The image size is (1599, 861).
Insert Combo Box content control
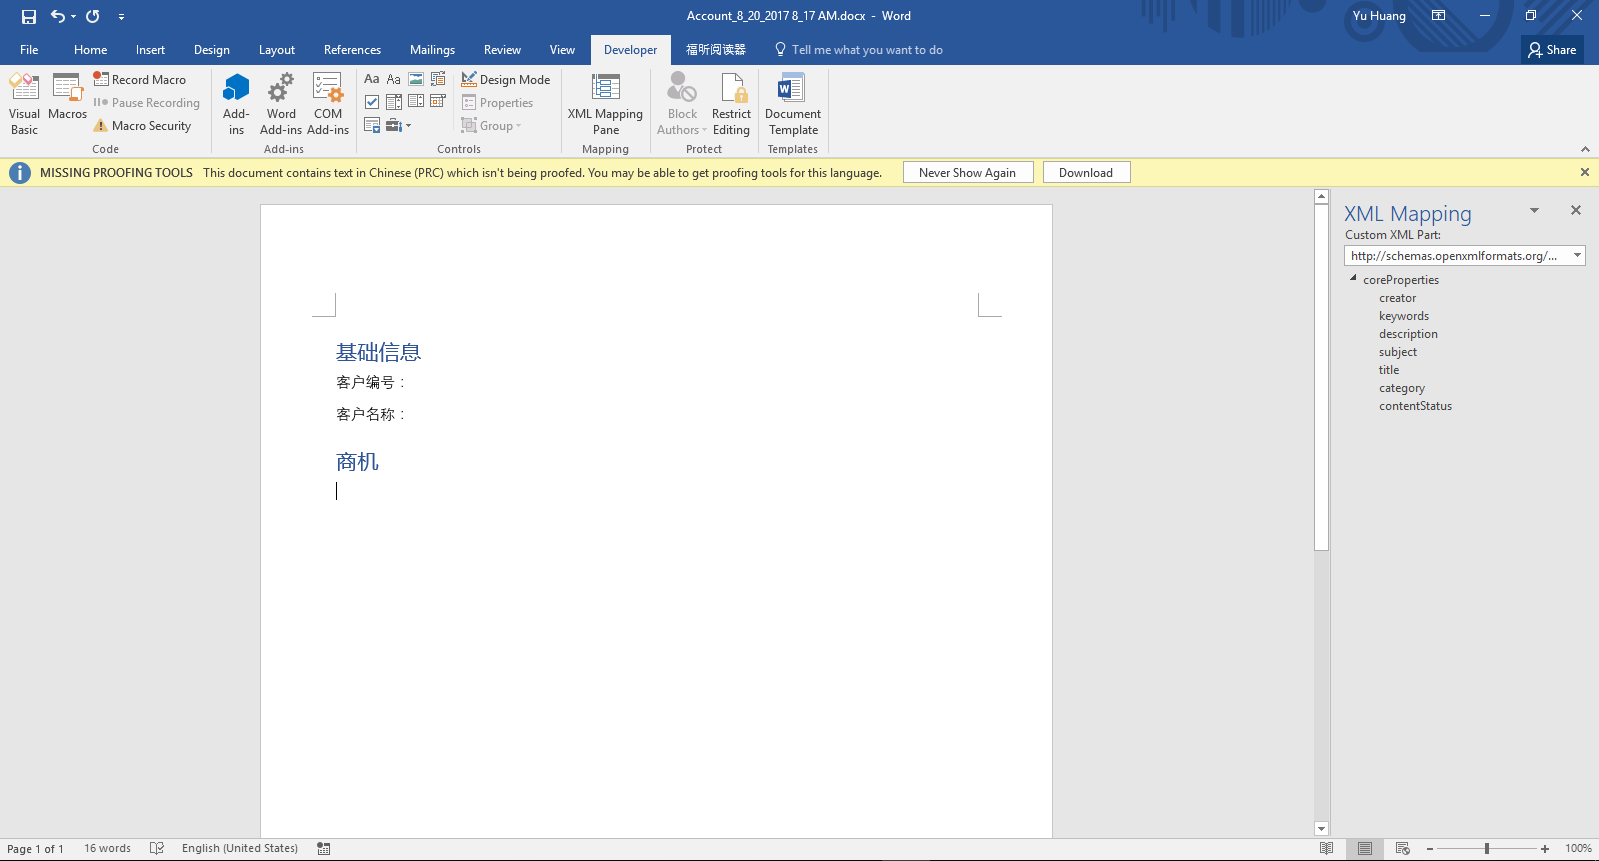coord(394,102)
